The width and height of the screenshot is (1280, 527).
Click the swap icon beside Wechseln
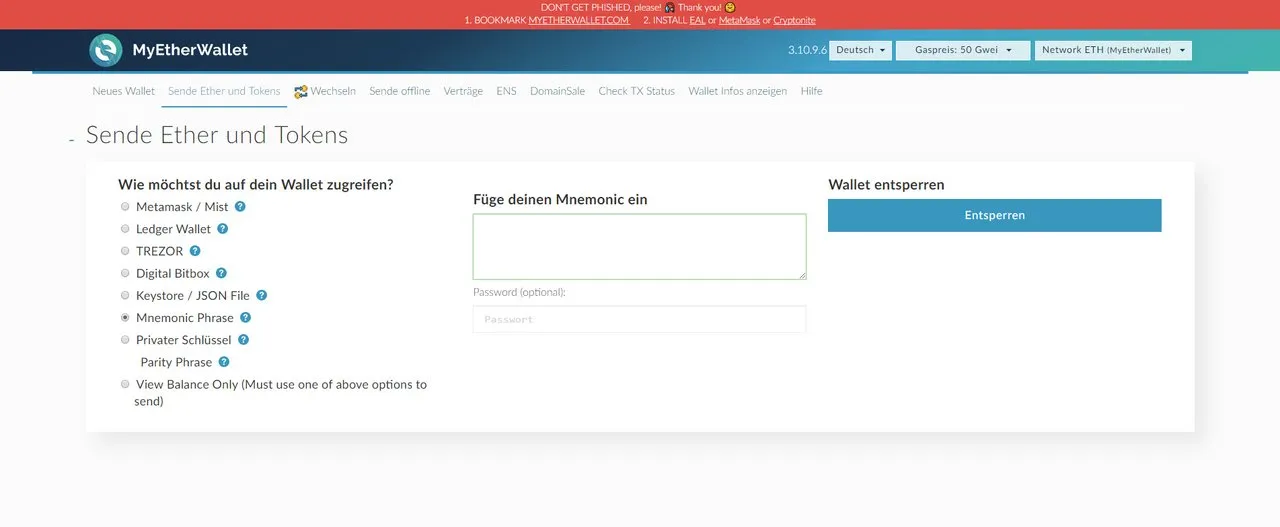pyautogui.click(x=300, y=91)
